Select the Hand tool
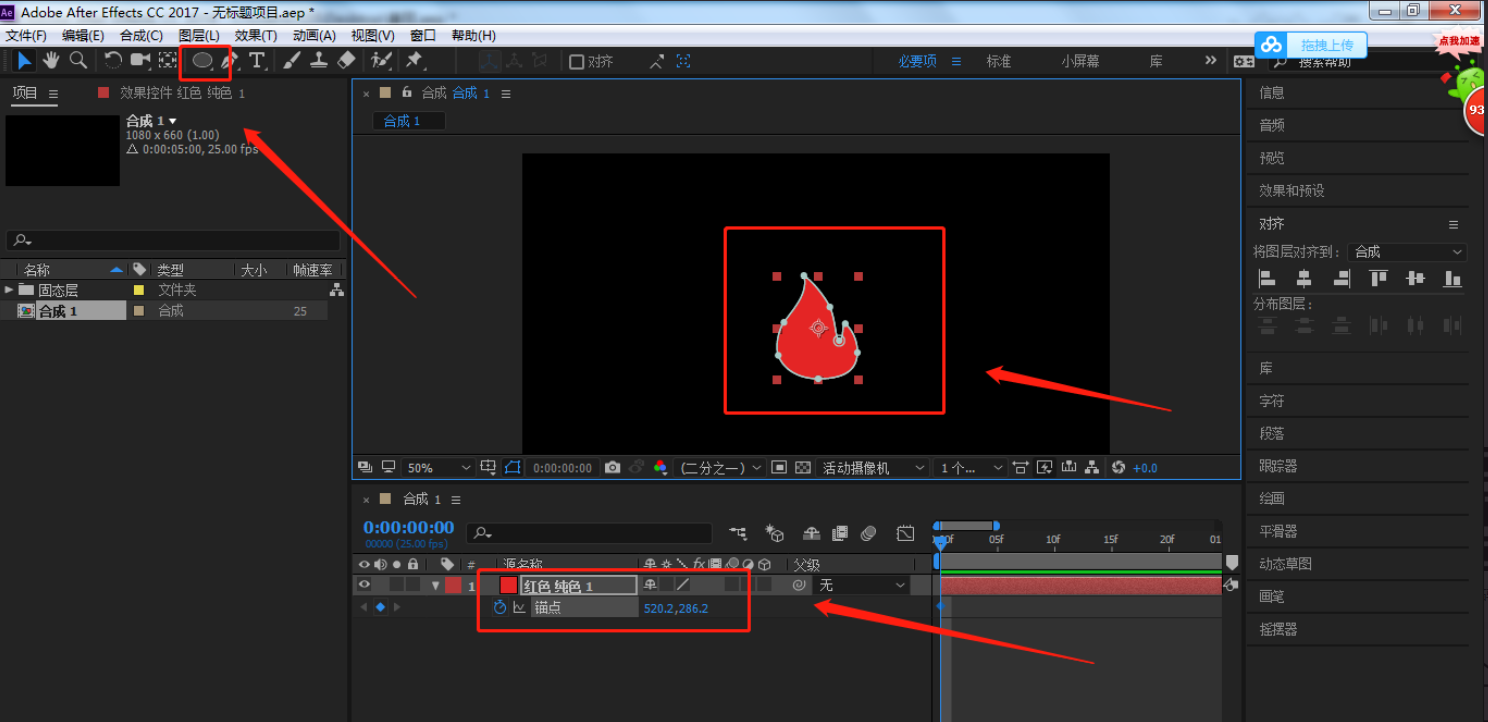This screenshot has width=1488, height=722. 51,61
